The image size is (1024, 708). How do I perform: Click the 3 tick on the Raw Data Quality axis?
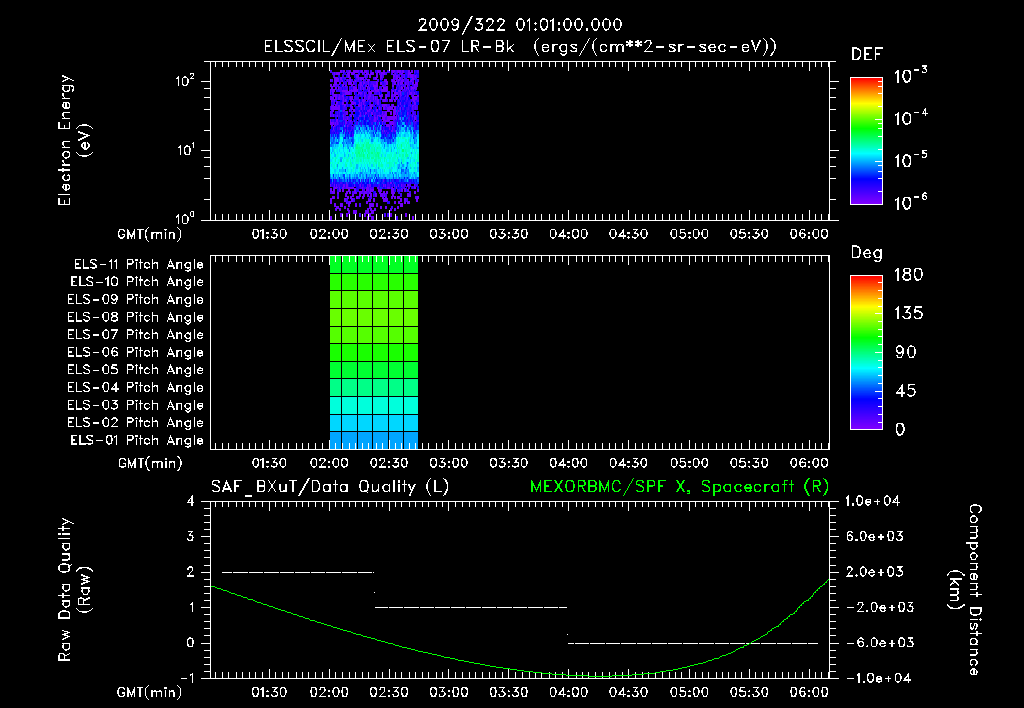pyautogui.click(x=191, y=537)
